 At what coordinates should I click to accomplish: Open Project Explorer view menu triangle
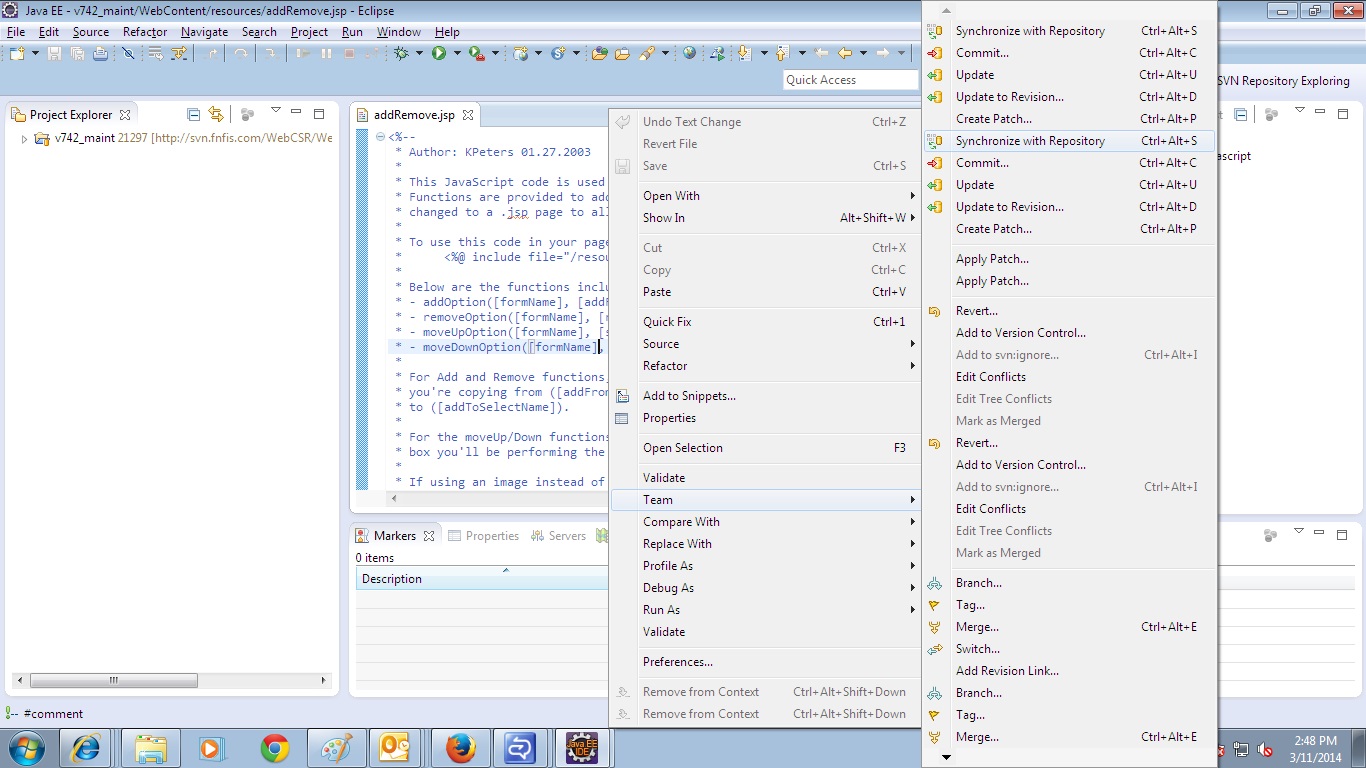click(276, 112)
